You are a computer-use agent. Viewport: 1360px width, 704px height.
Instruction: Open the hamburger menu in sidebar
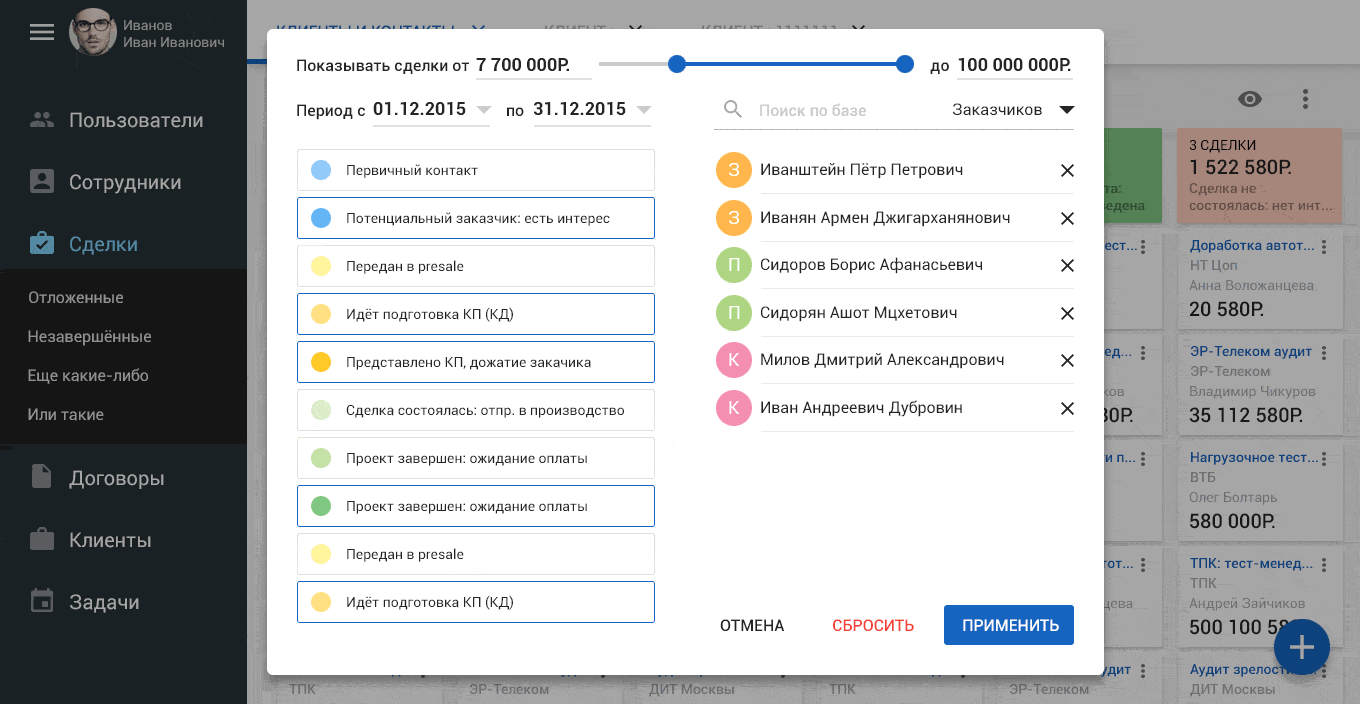click(x=41, y=33)
